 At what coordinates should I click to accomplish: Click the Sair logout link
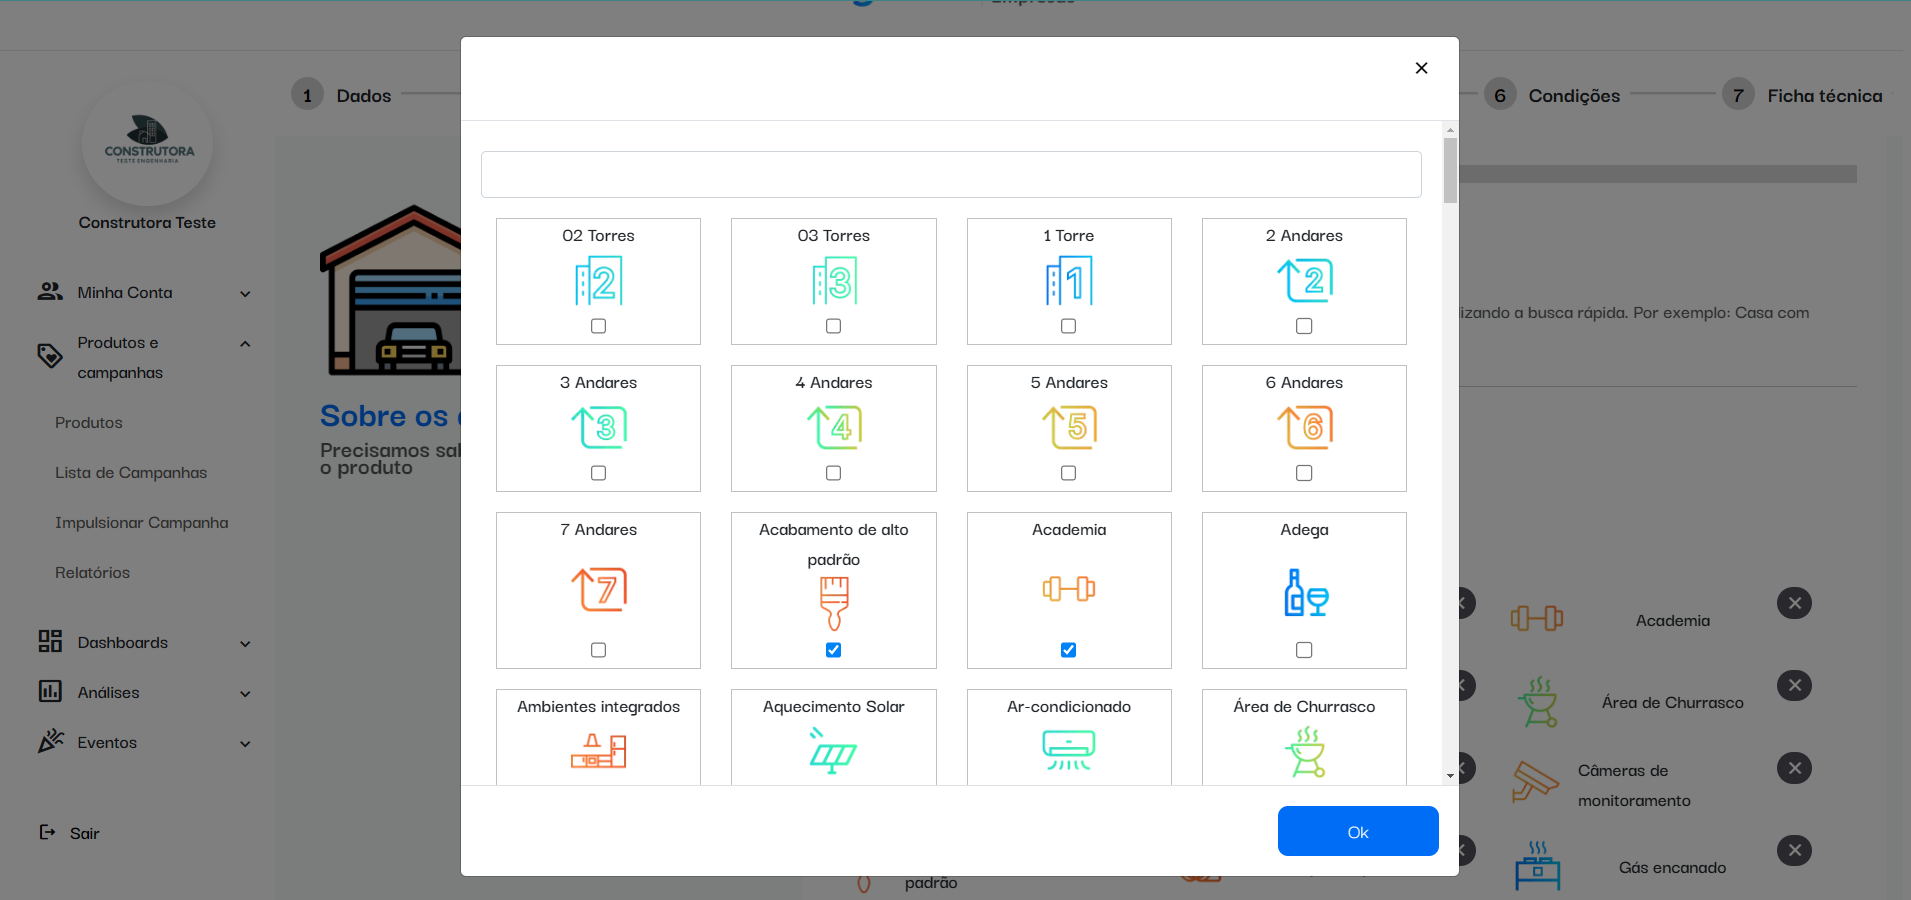coord(84,833)
